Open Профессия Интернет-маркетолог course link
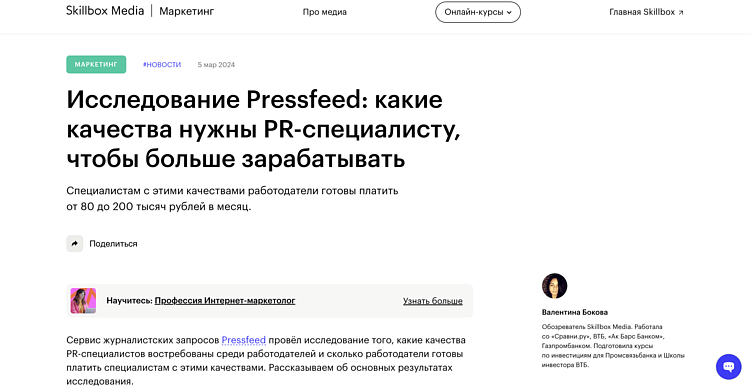Image resolution: width=751 pixels, height=389 pixels. pyautogui.click(x=225, y=301)
